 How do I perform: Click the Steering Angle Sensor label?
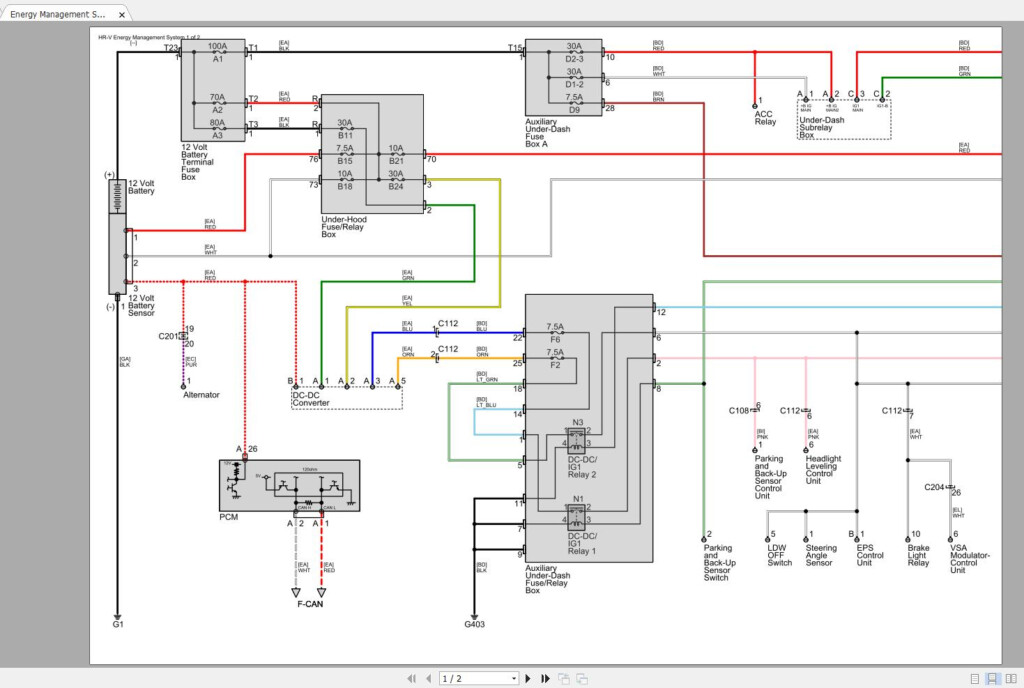coord(821,555)
